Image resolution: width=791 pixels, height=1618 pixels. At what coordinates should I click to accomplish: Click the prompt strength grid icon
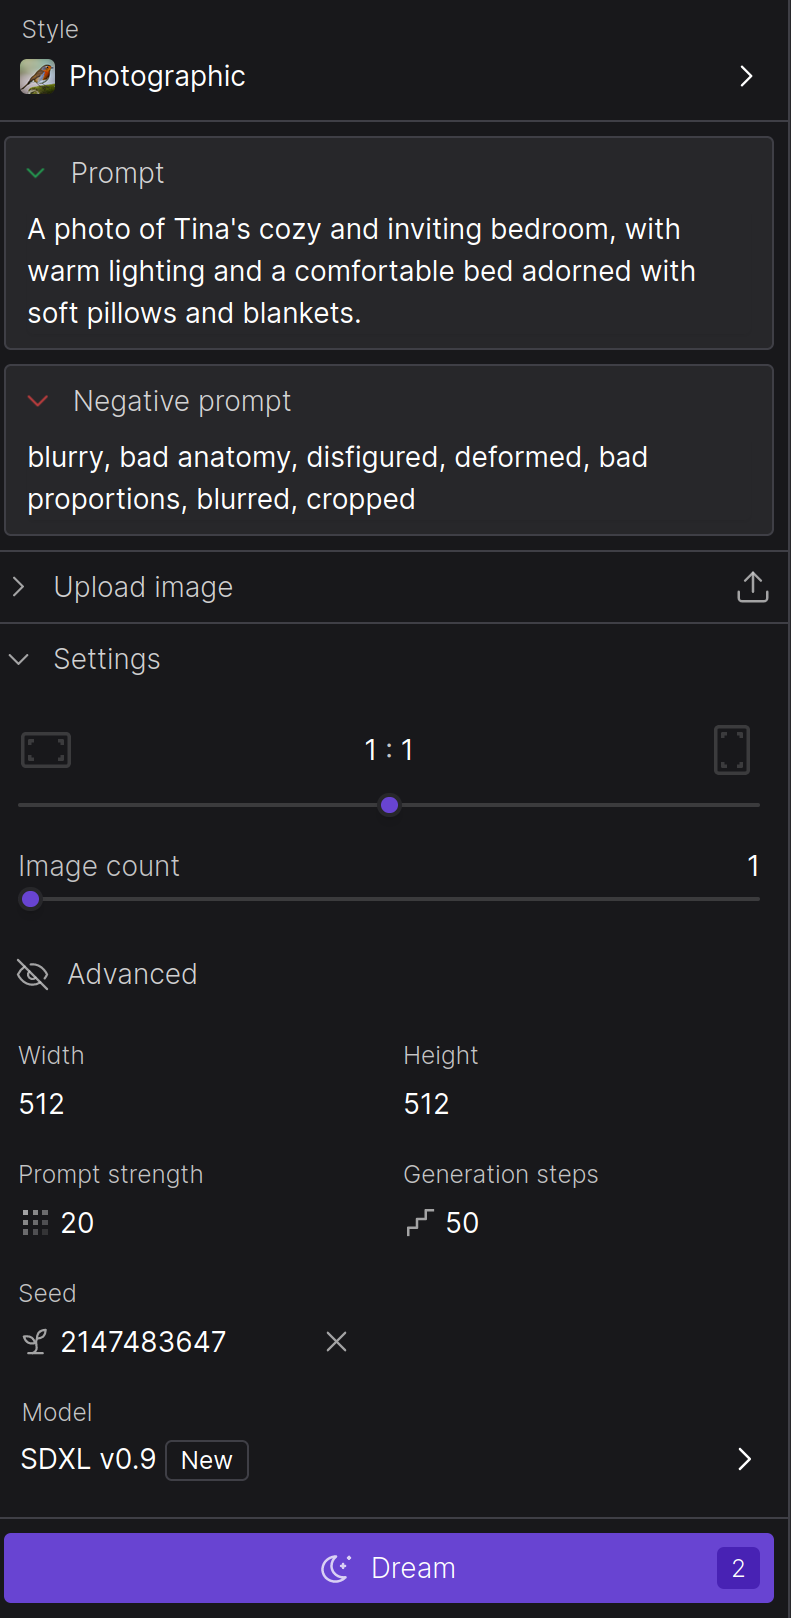[34, 1222]
